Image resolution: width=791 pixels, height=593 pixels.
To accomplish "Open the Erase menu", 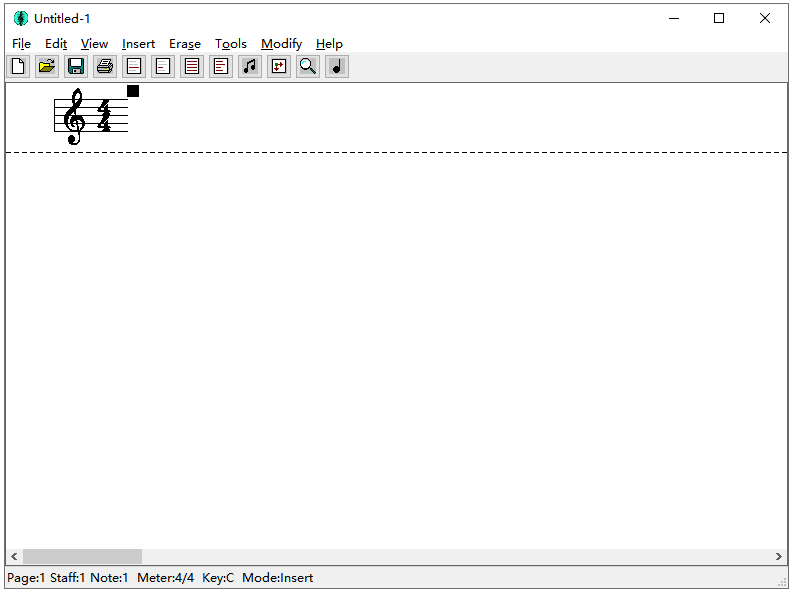I will click(x=185, y=44).
